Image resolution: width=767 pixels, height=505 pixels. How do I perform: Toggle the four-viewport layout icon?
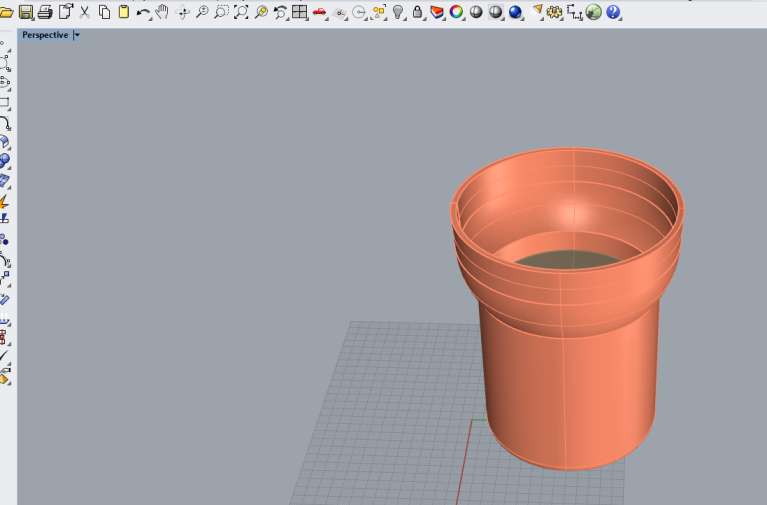(x=299, y=12)
